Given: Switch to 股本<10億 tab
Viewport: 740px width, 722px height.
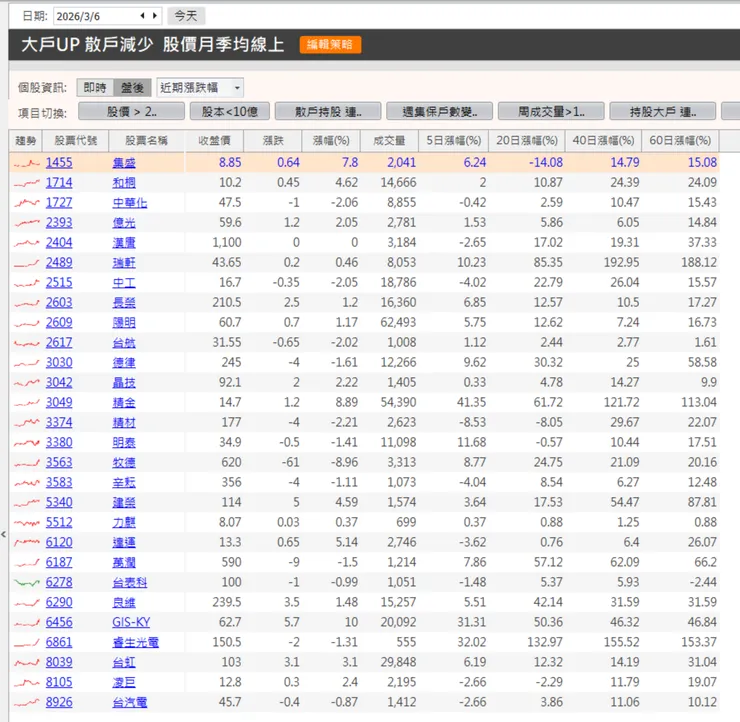Looking at the screenshot, I should [x=230, y=112].
